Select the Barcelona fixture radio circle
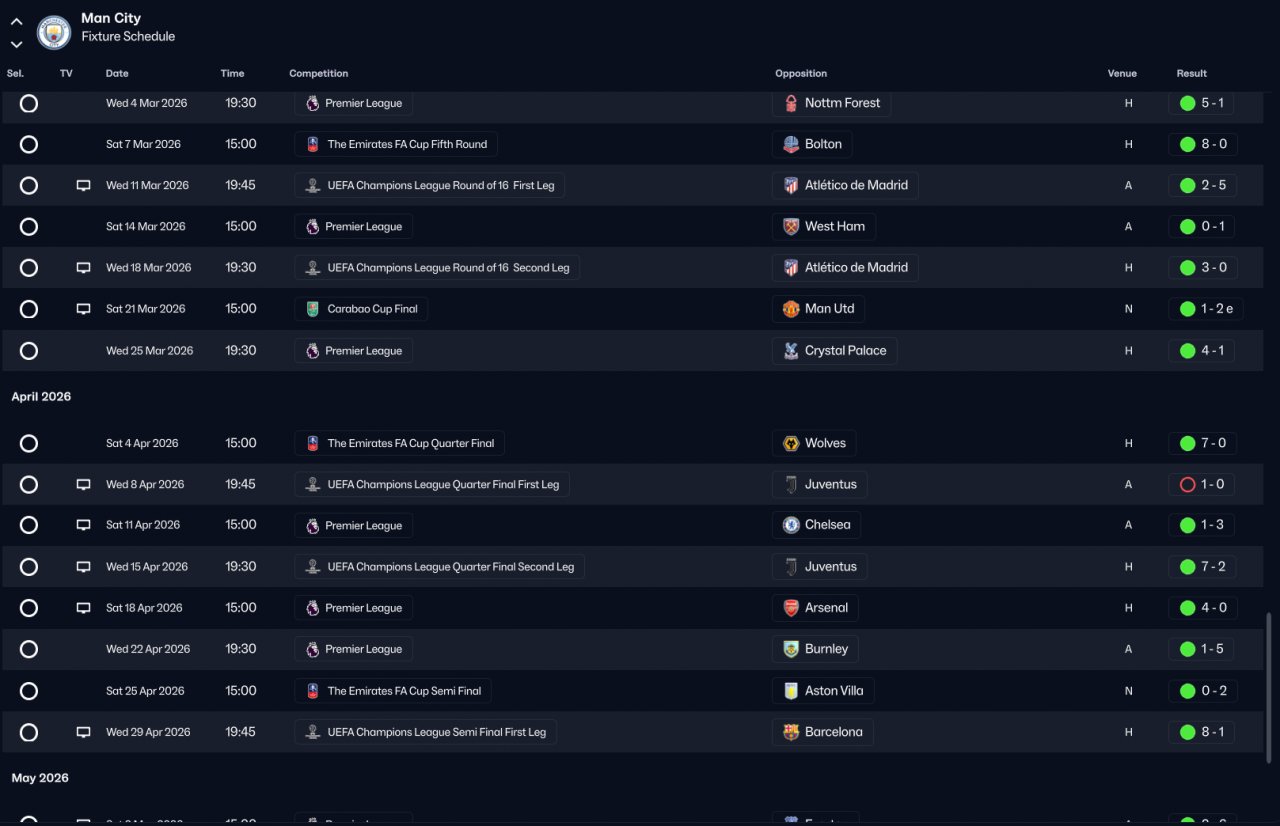The width and height of the screenshot is (1280, 826). point(29,732)
